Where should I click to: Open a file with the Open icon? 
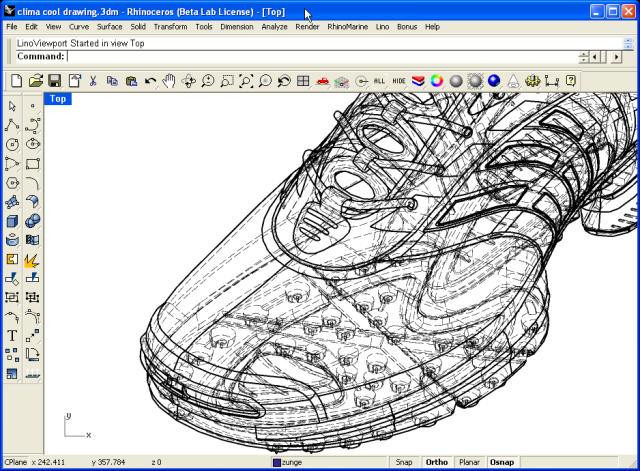(x=36, y=80)
